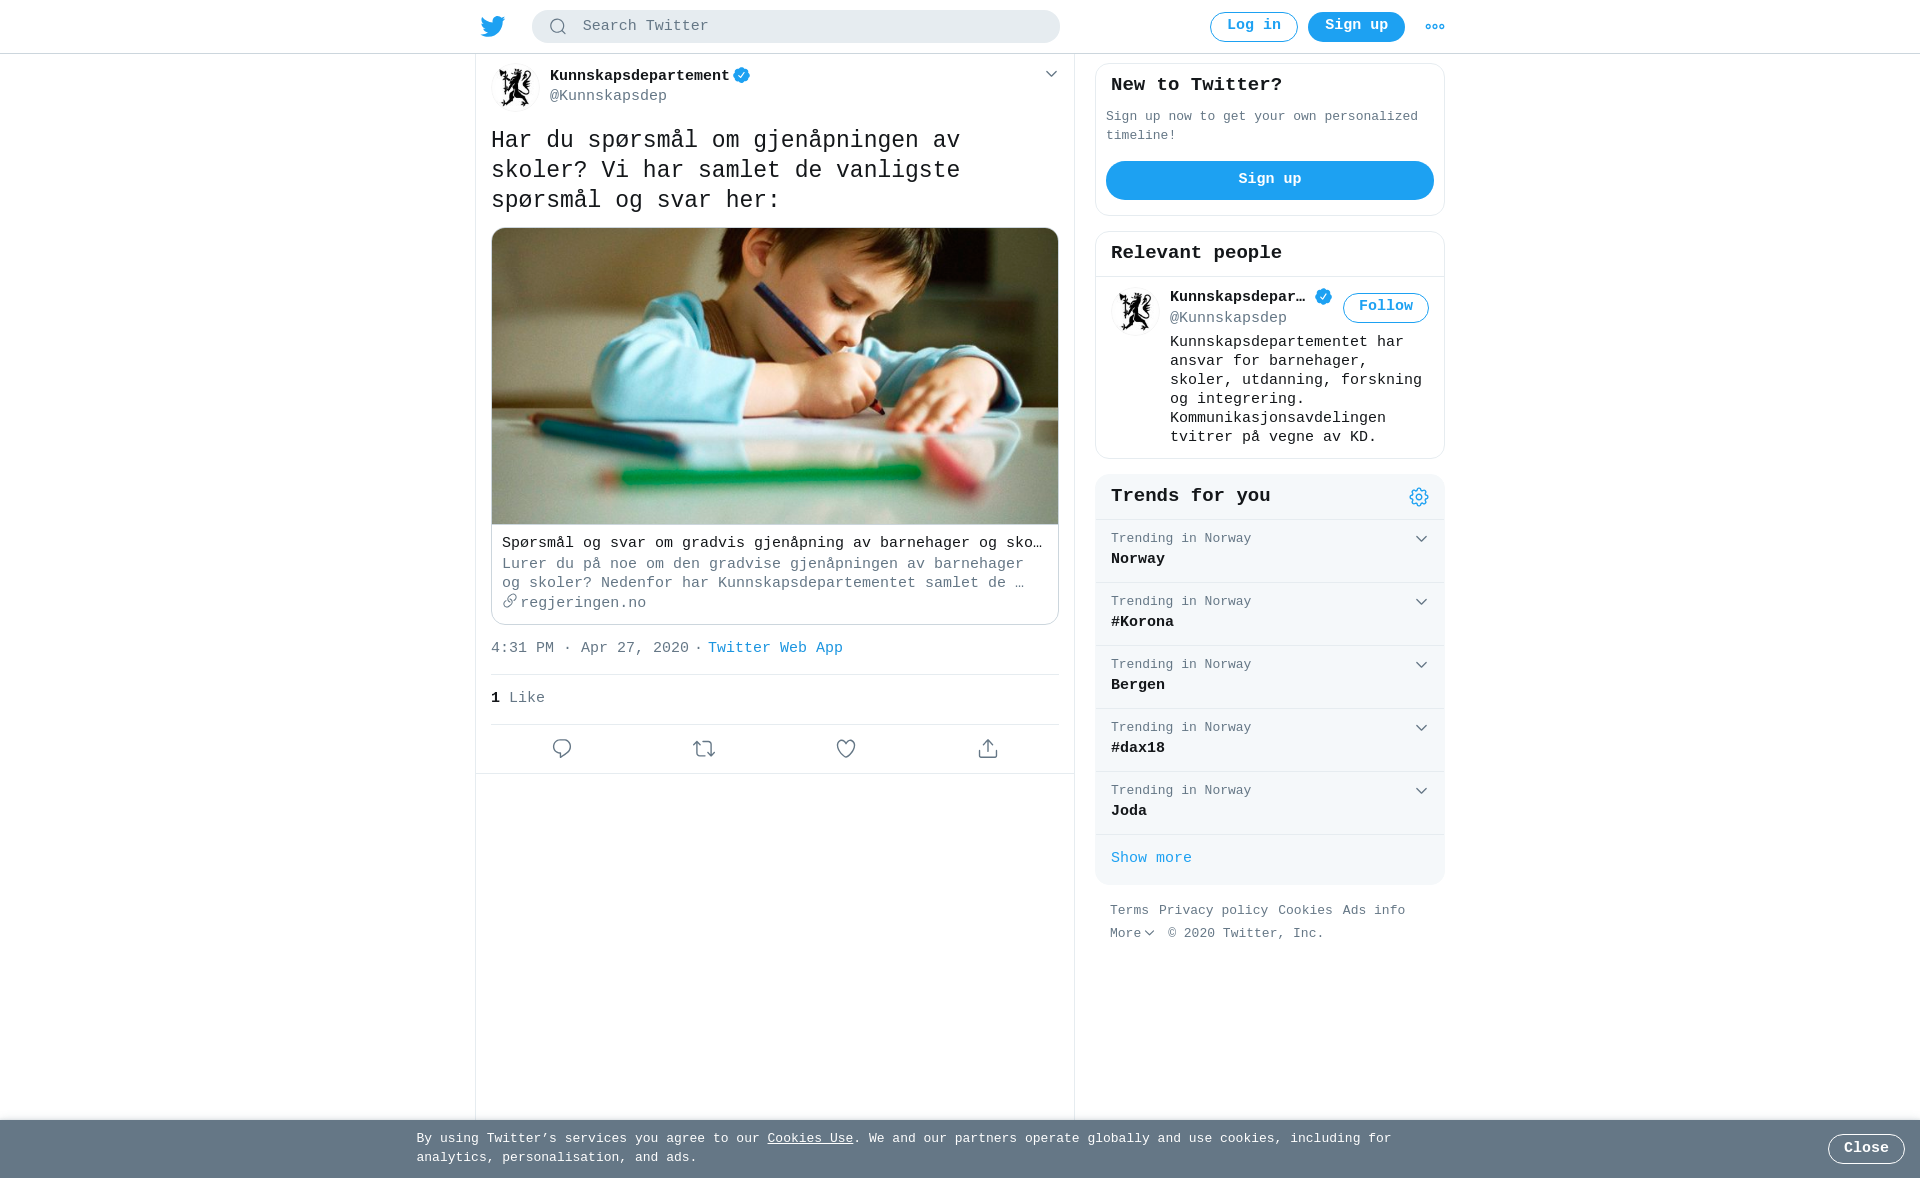Follow the Kunnskapsdep account
This screenshot has height=1178, width=1920.
click(x=1386, y=307)
